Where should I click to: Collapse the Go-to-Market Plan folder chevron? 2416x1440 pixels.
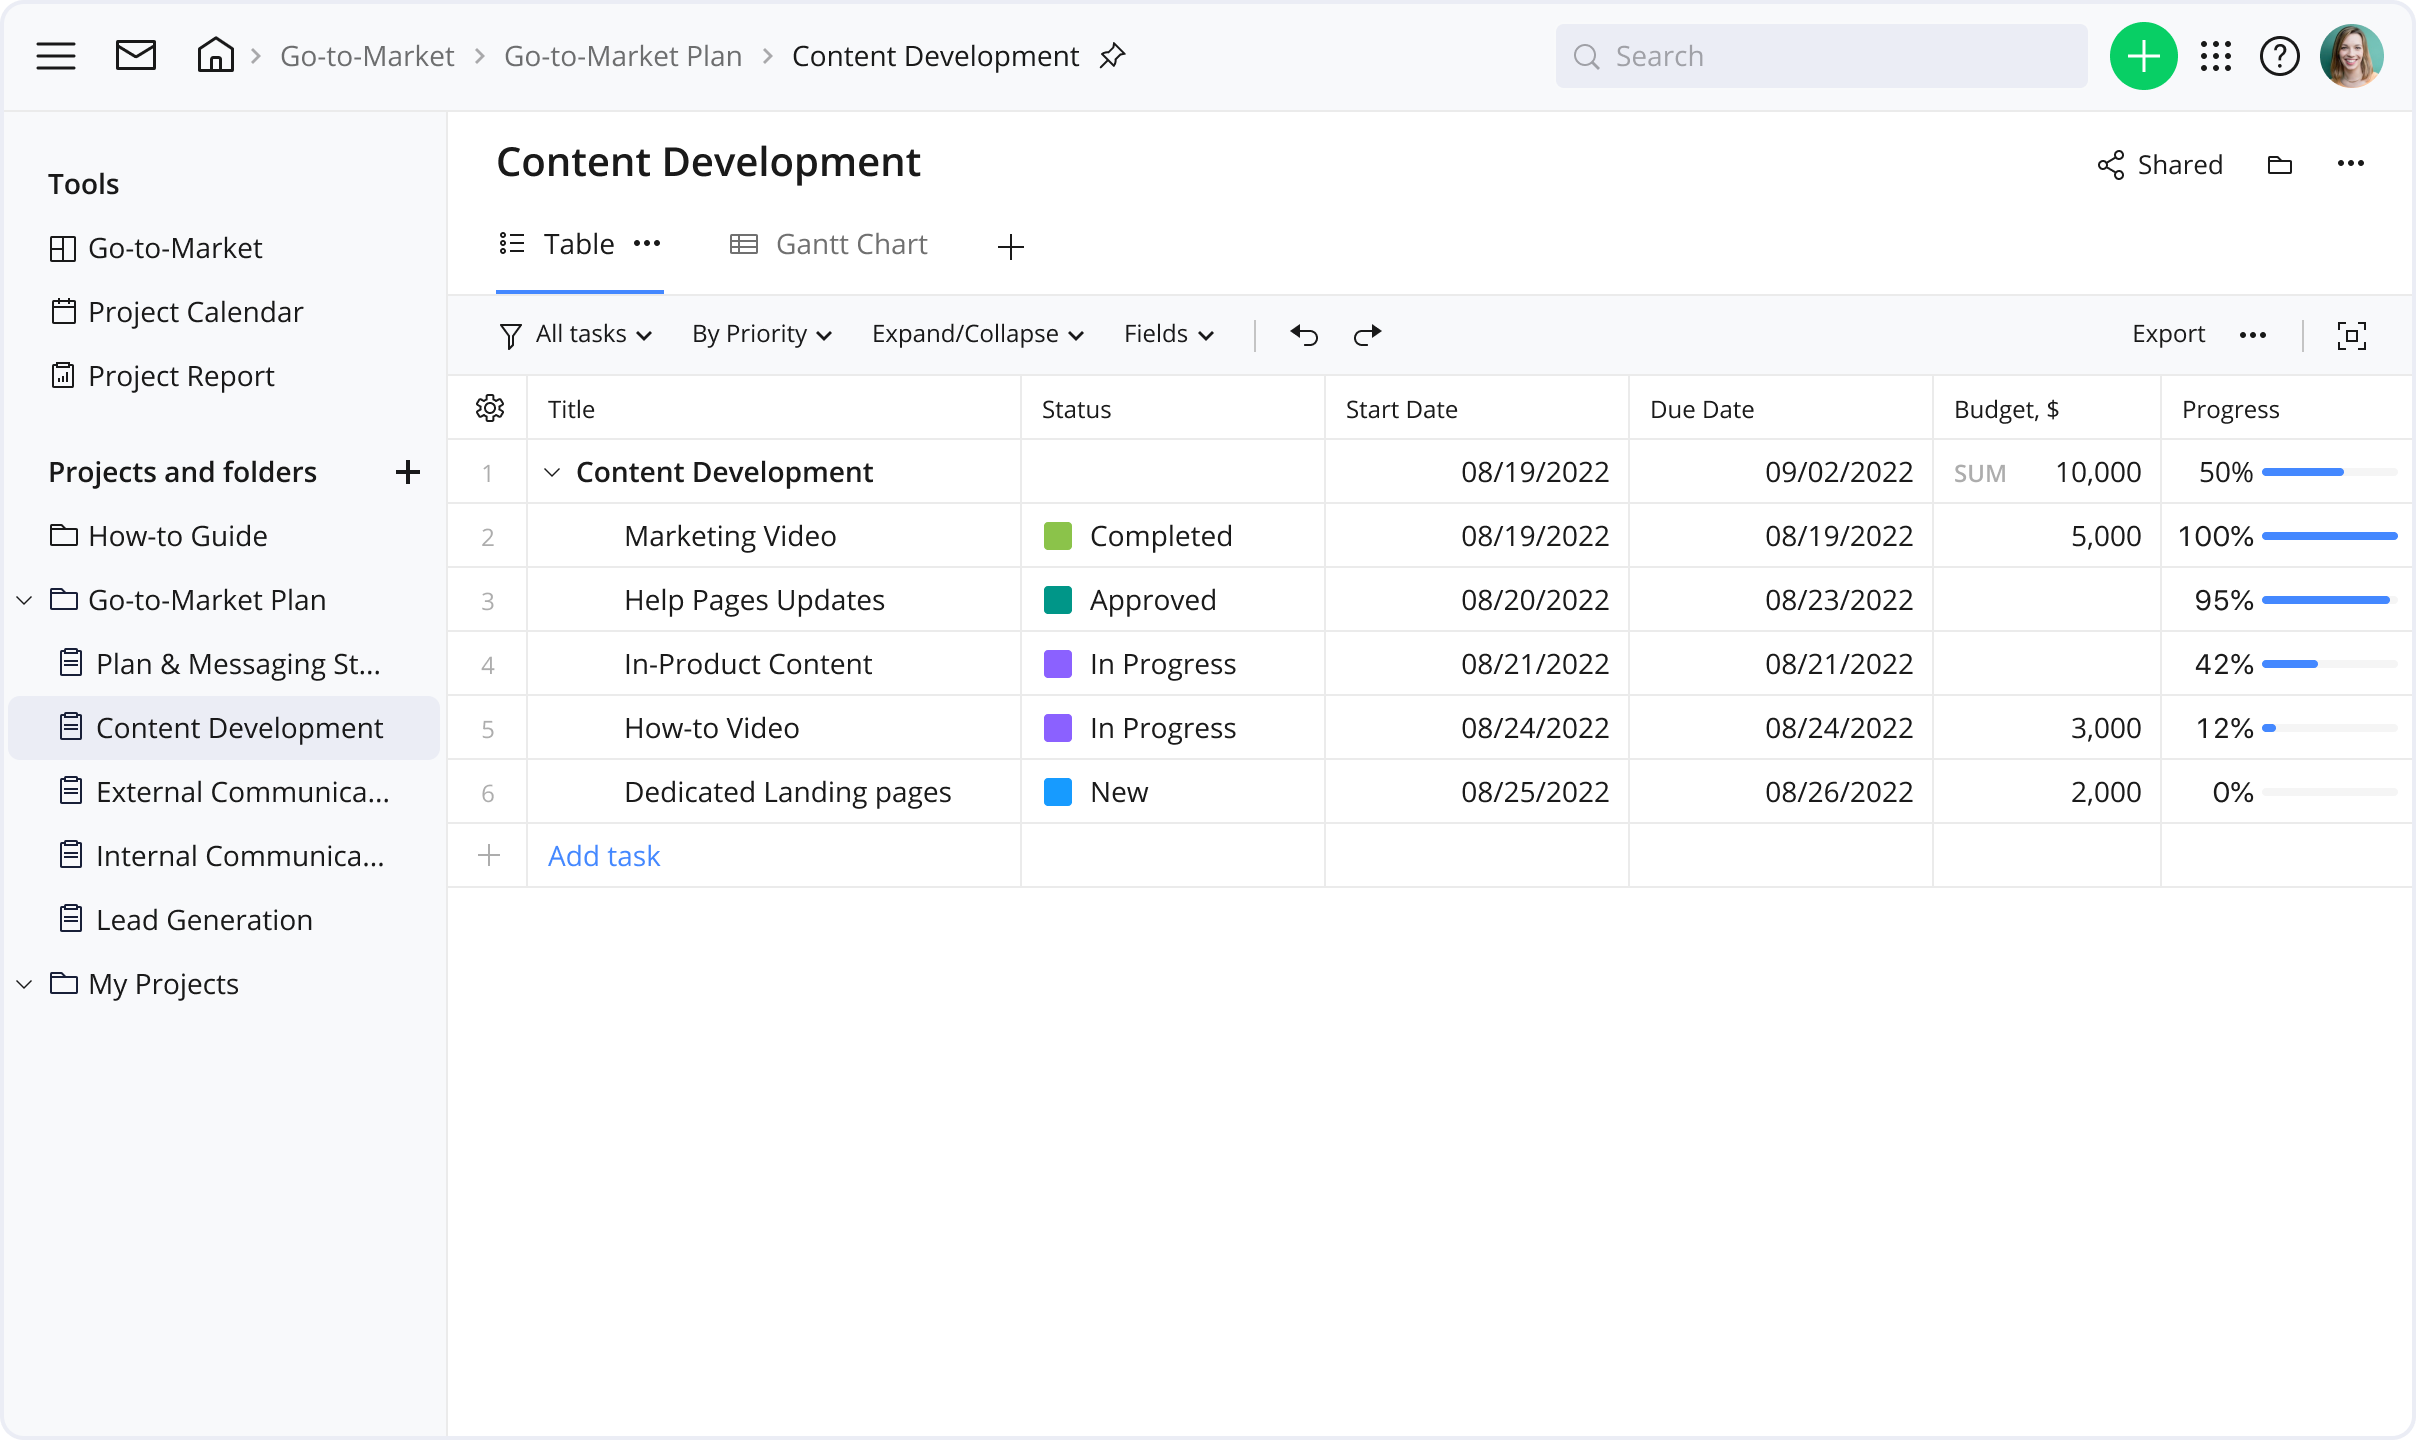click(25, 600)
